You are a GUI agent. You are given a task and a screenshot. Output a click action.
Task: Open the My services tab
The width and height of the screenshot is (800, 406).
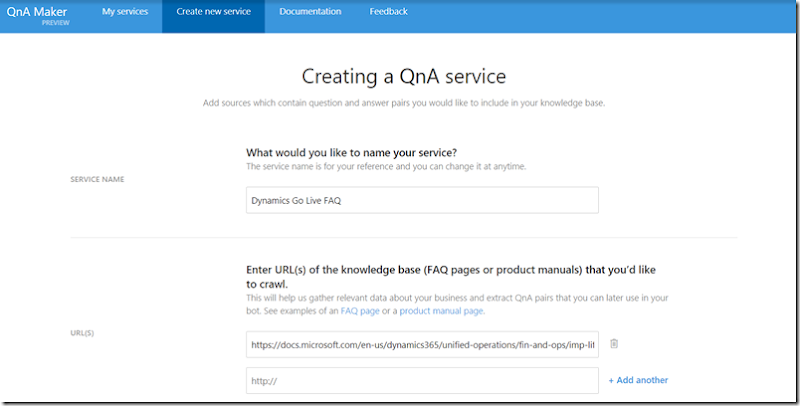[x=125, y=11]
